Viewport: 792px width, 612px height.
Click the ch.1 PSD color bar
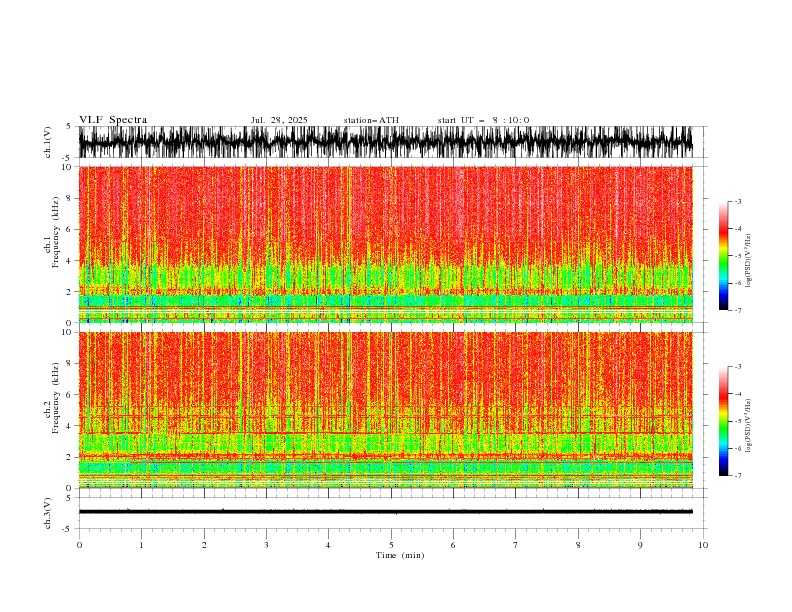pos(723,256)
